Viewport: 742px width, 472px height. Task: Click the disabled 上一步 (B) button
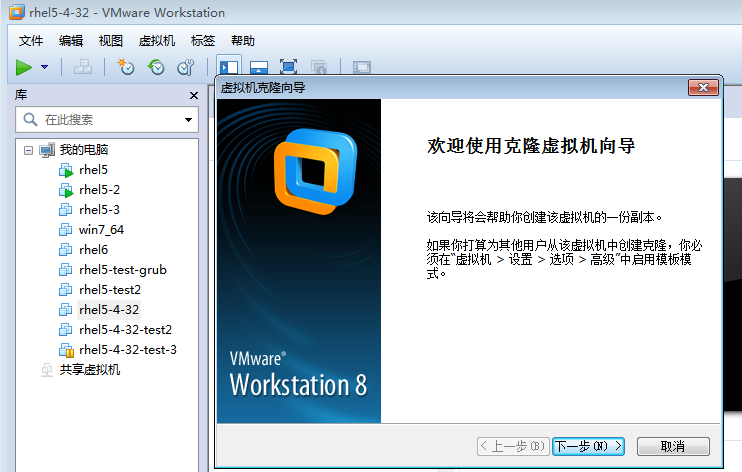click(x=513, y=446)
